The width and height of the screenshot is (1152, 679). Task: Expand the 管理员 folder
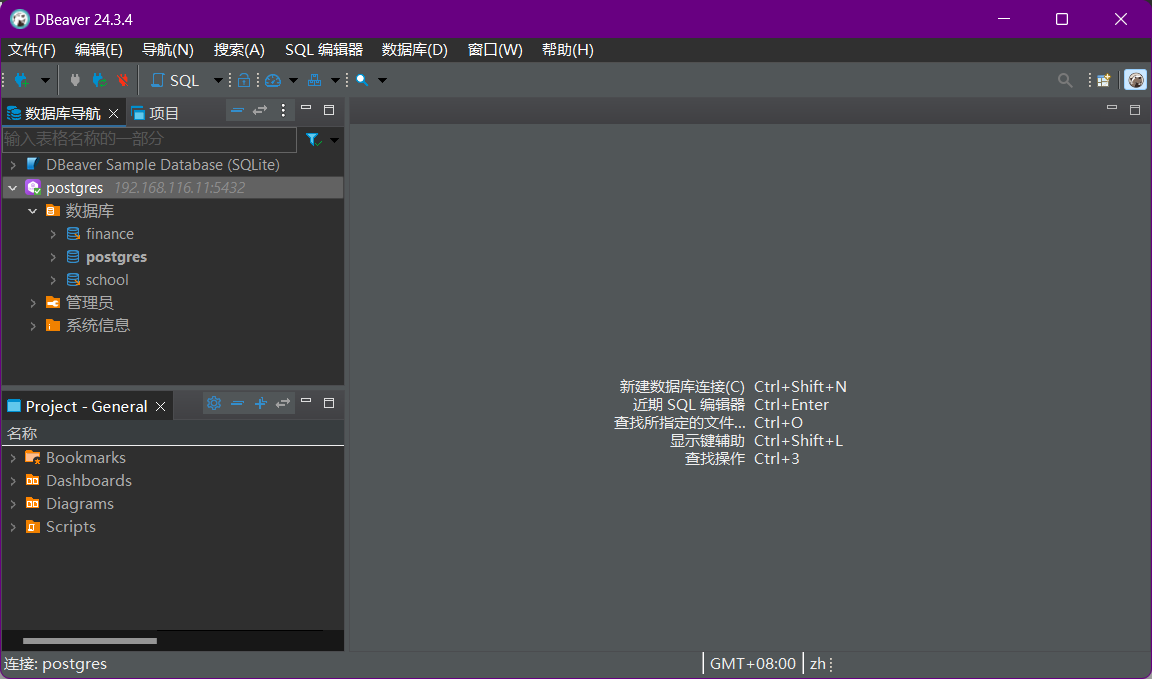[x=32, y=303]
